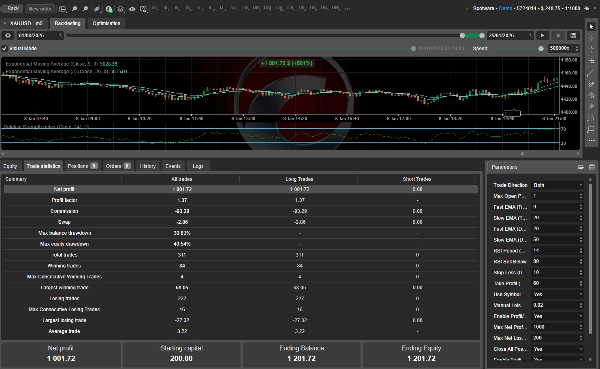Click the Average trade row label

[x=64, y=331]
